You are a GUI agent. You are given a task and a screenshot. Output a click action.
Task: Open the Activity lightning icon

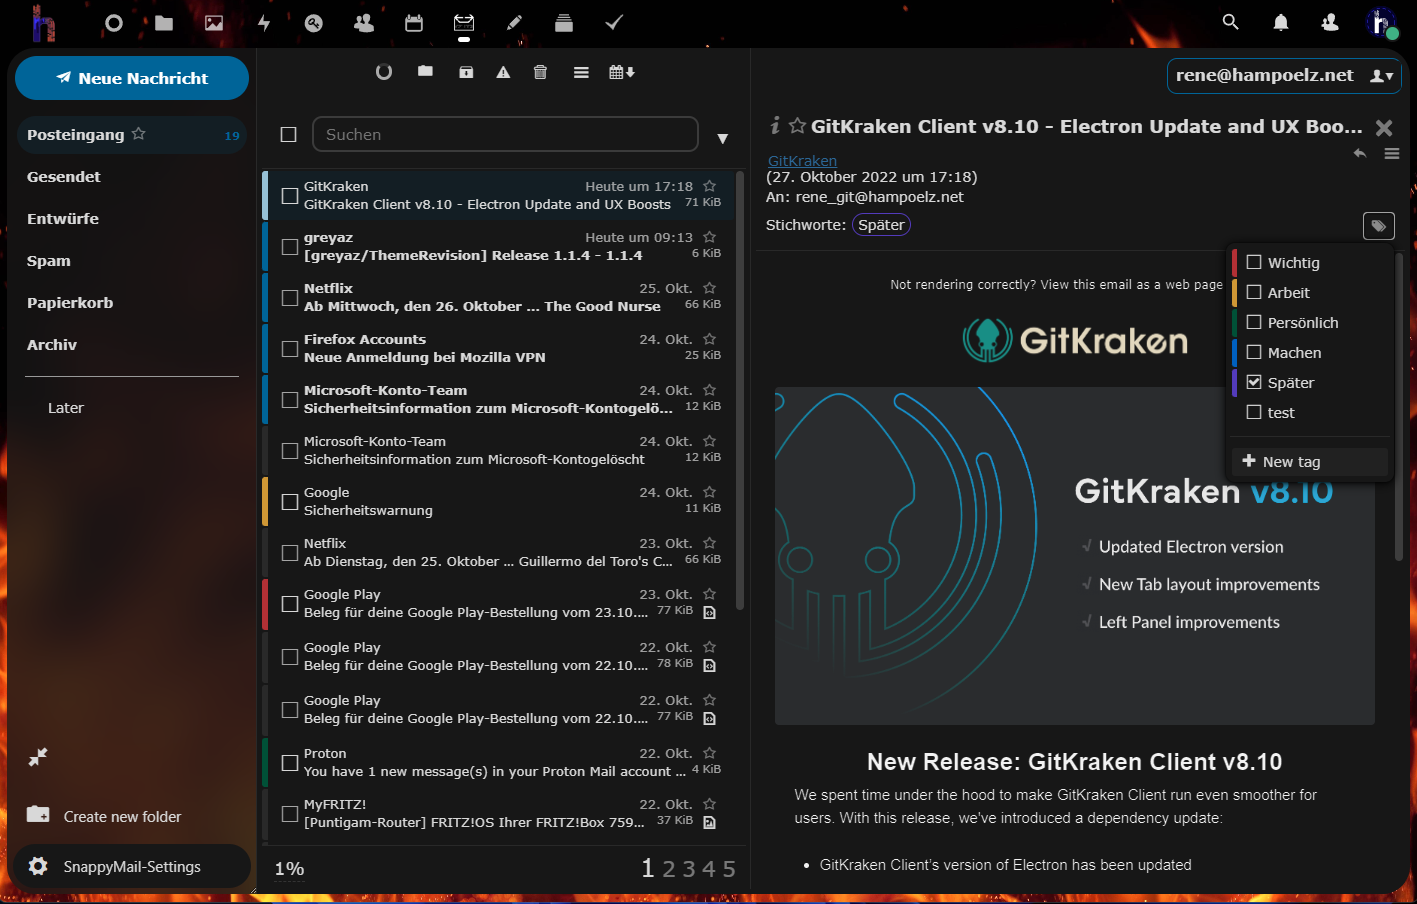264,23
